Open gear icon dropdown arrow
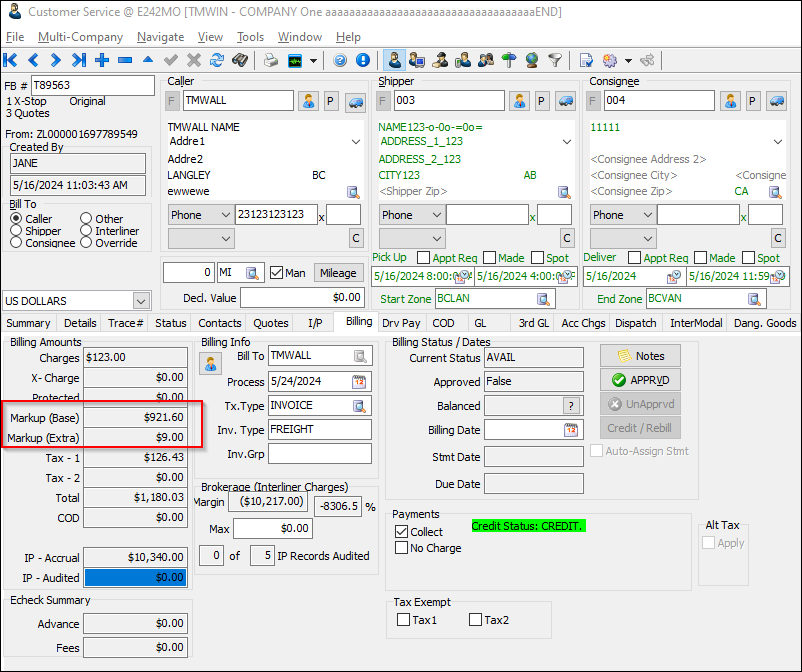Image resolution: width=802 pixels, height=672 pixels. click(628, 61)
